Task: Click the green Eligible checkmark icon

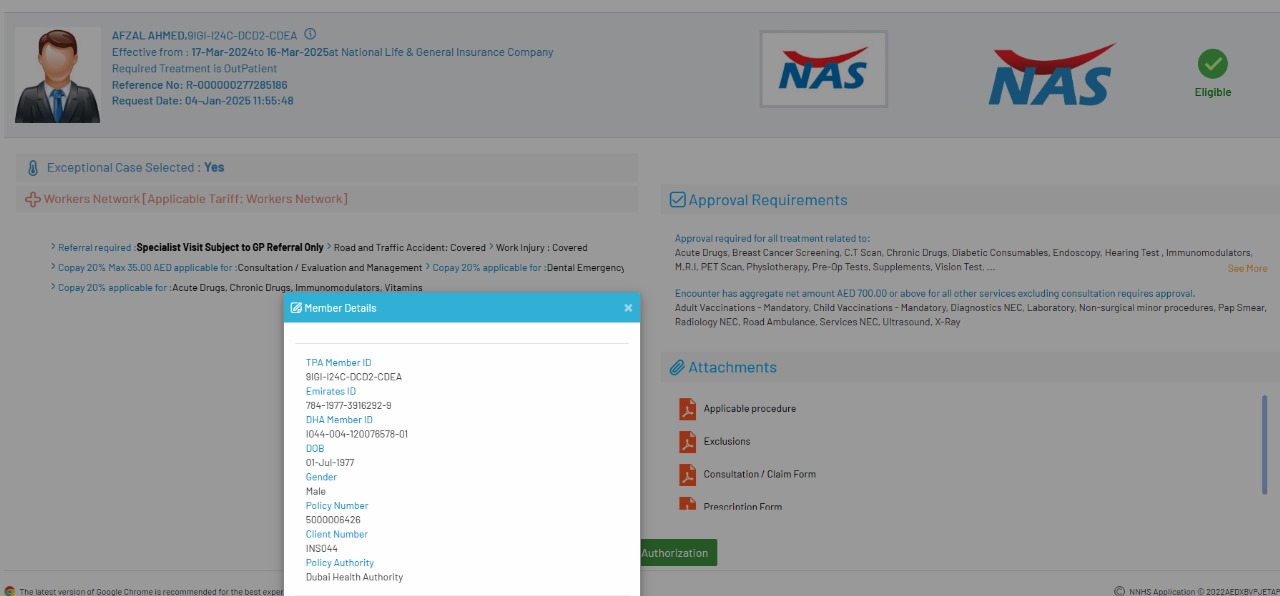Action: 1213,64
